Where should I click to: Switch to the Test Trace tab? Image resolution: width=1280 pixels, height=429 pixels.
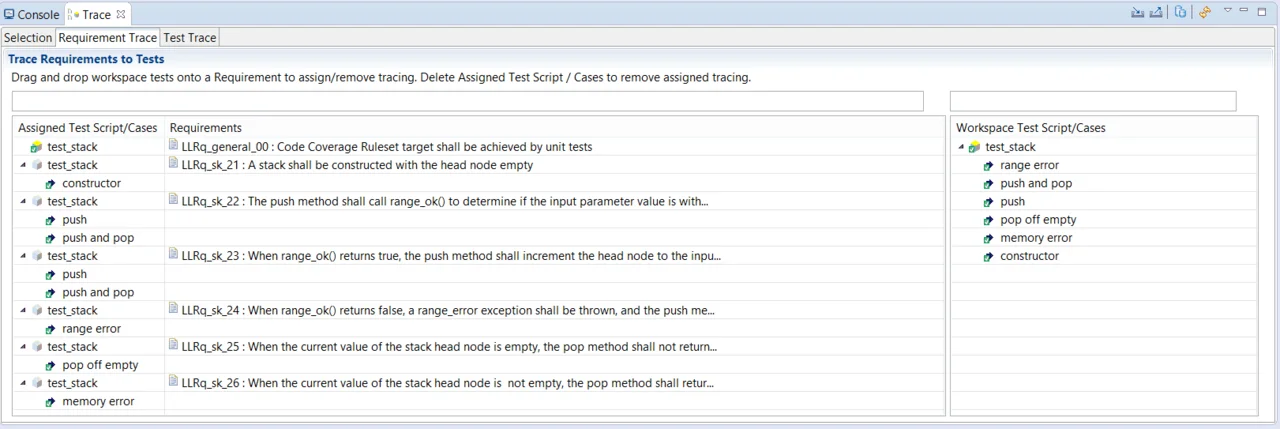pyautogui.click(x=190, y=37)
